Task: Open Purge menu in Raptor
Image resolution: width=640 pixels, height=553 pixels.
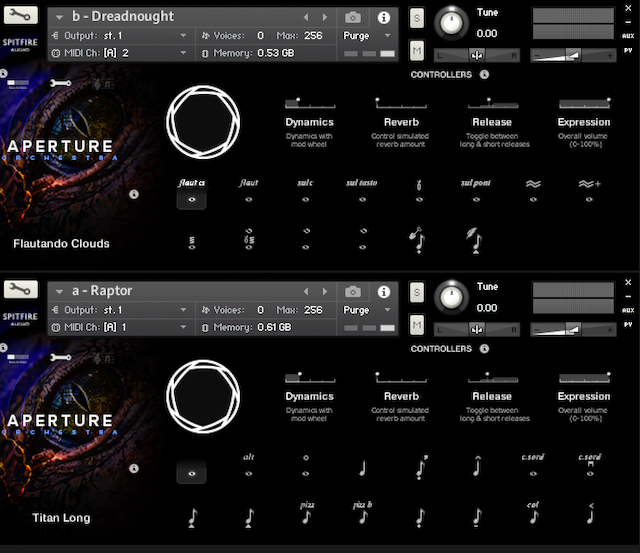Action: (367, 310)
